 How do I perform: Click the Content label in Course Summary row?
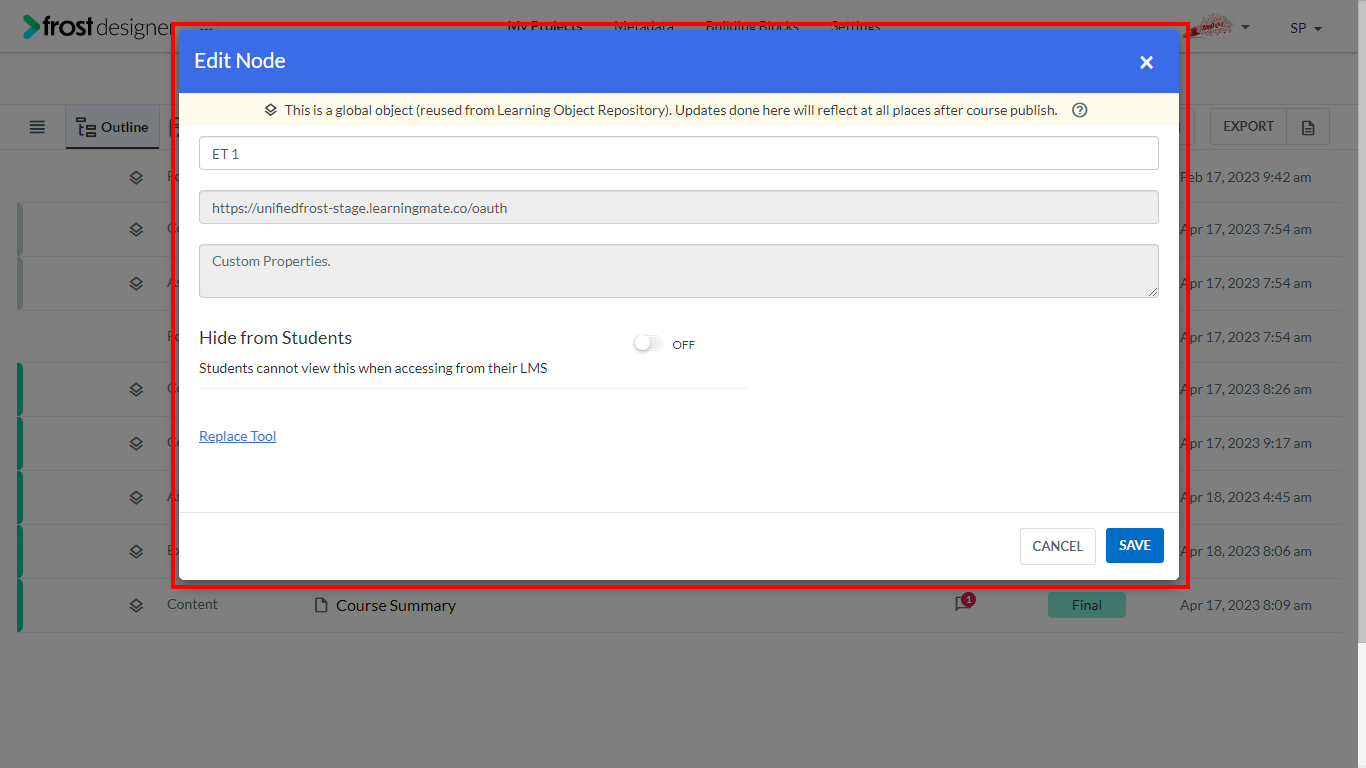point(192,604)
